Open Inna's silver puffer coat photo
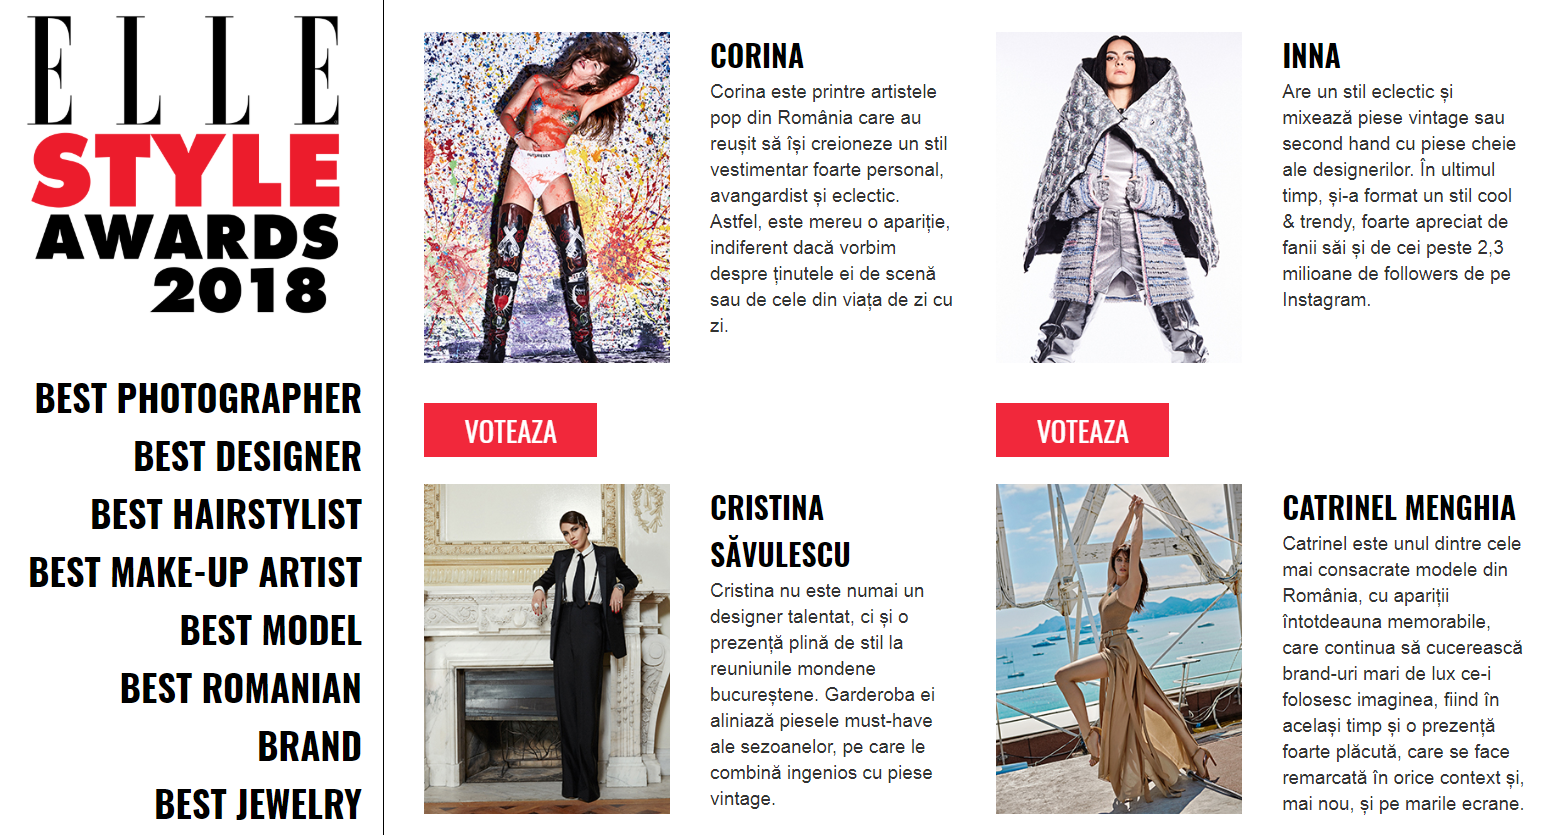The height and width of the screenshot is (835, 1557). (1119, 197)
